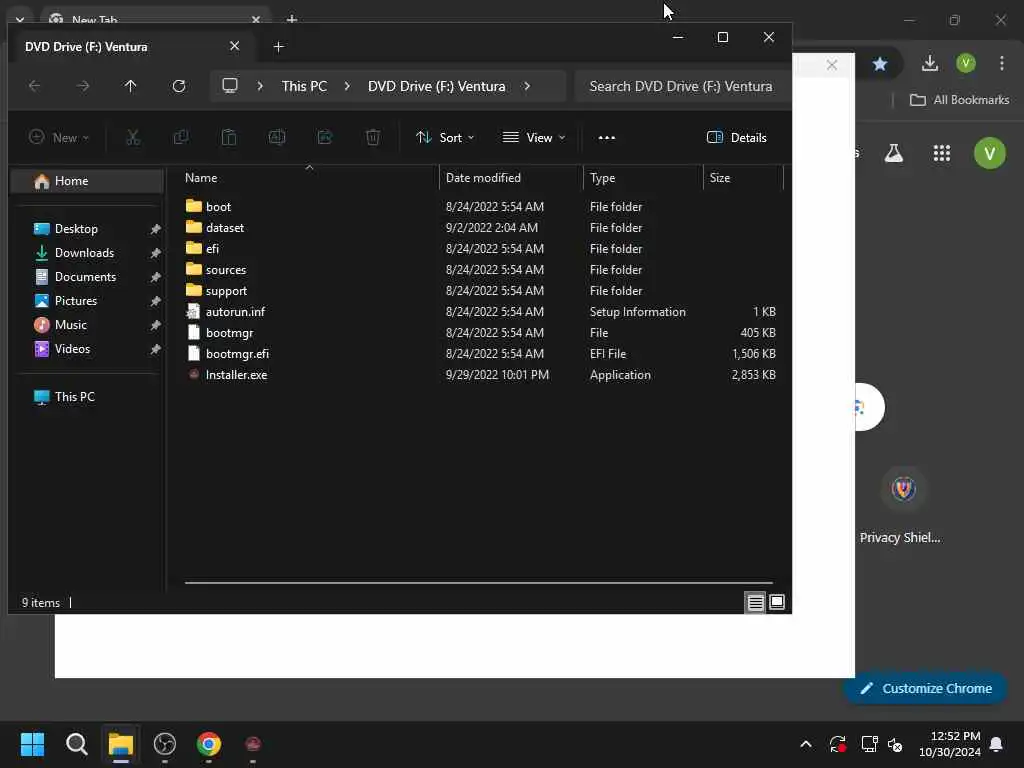Click the PC monitor icon in address bar
1024x768 pixels.
230,86
